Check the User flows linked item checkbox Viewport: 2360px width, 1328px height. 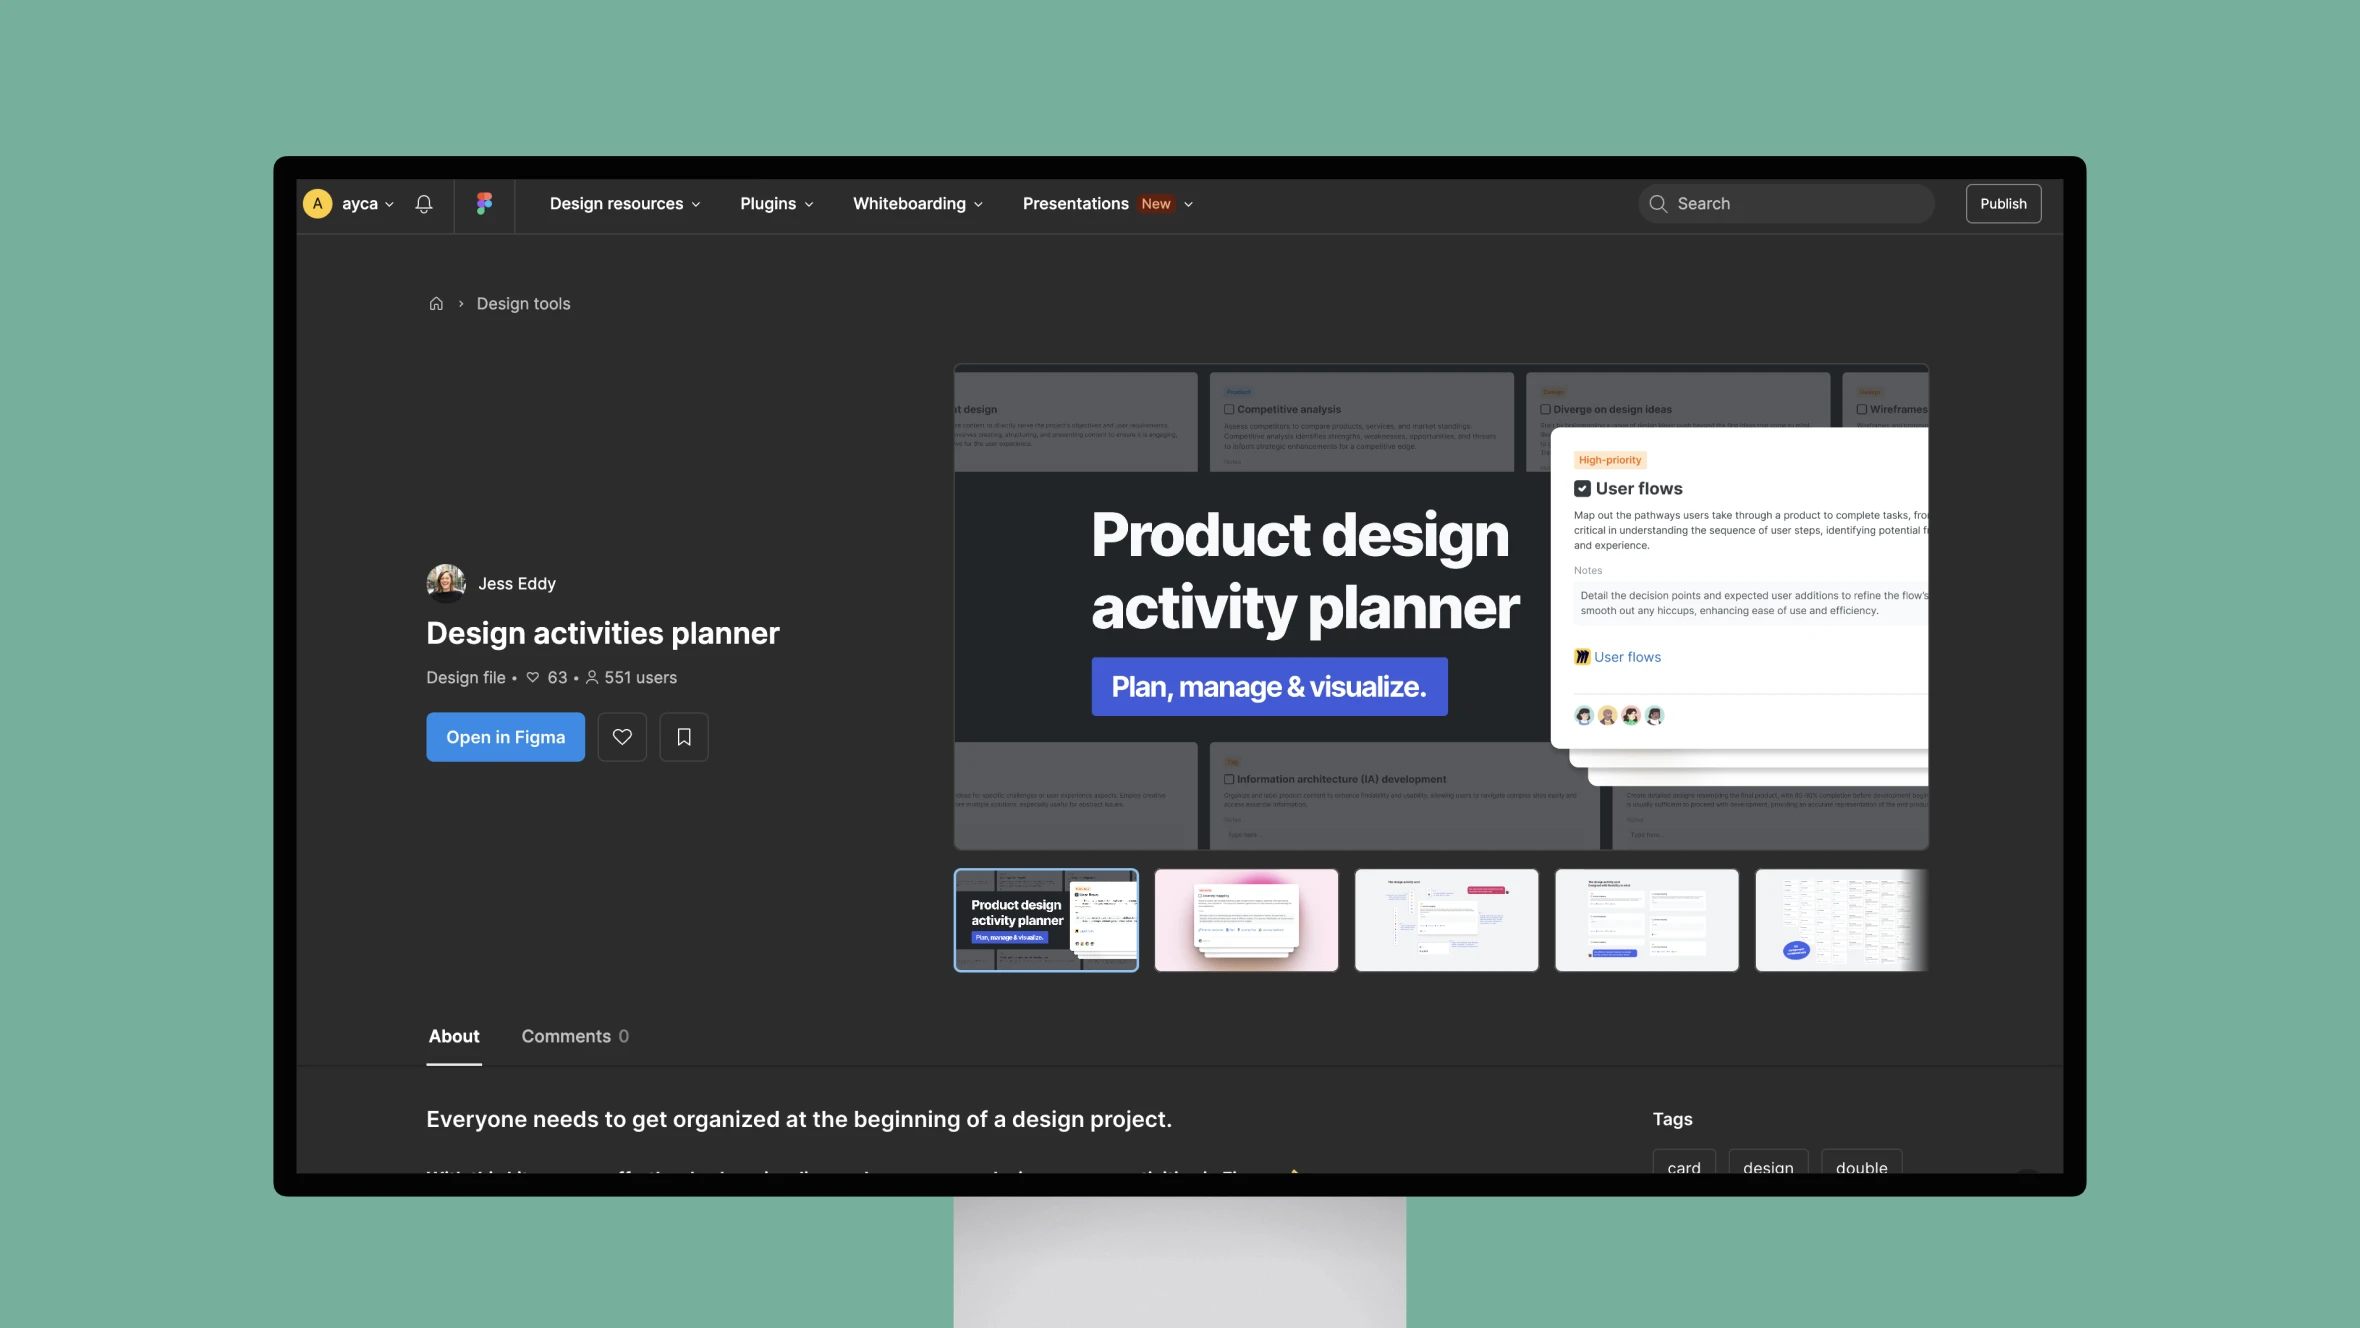click(1584, 488)
